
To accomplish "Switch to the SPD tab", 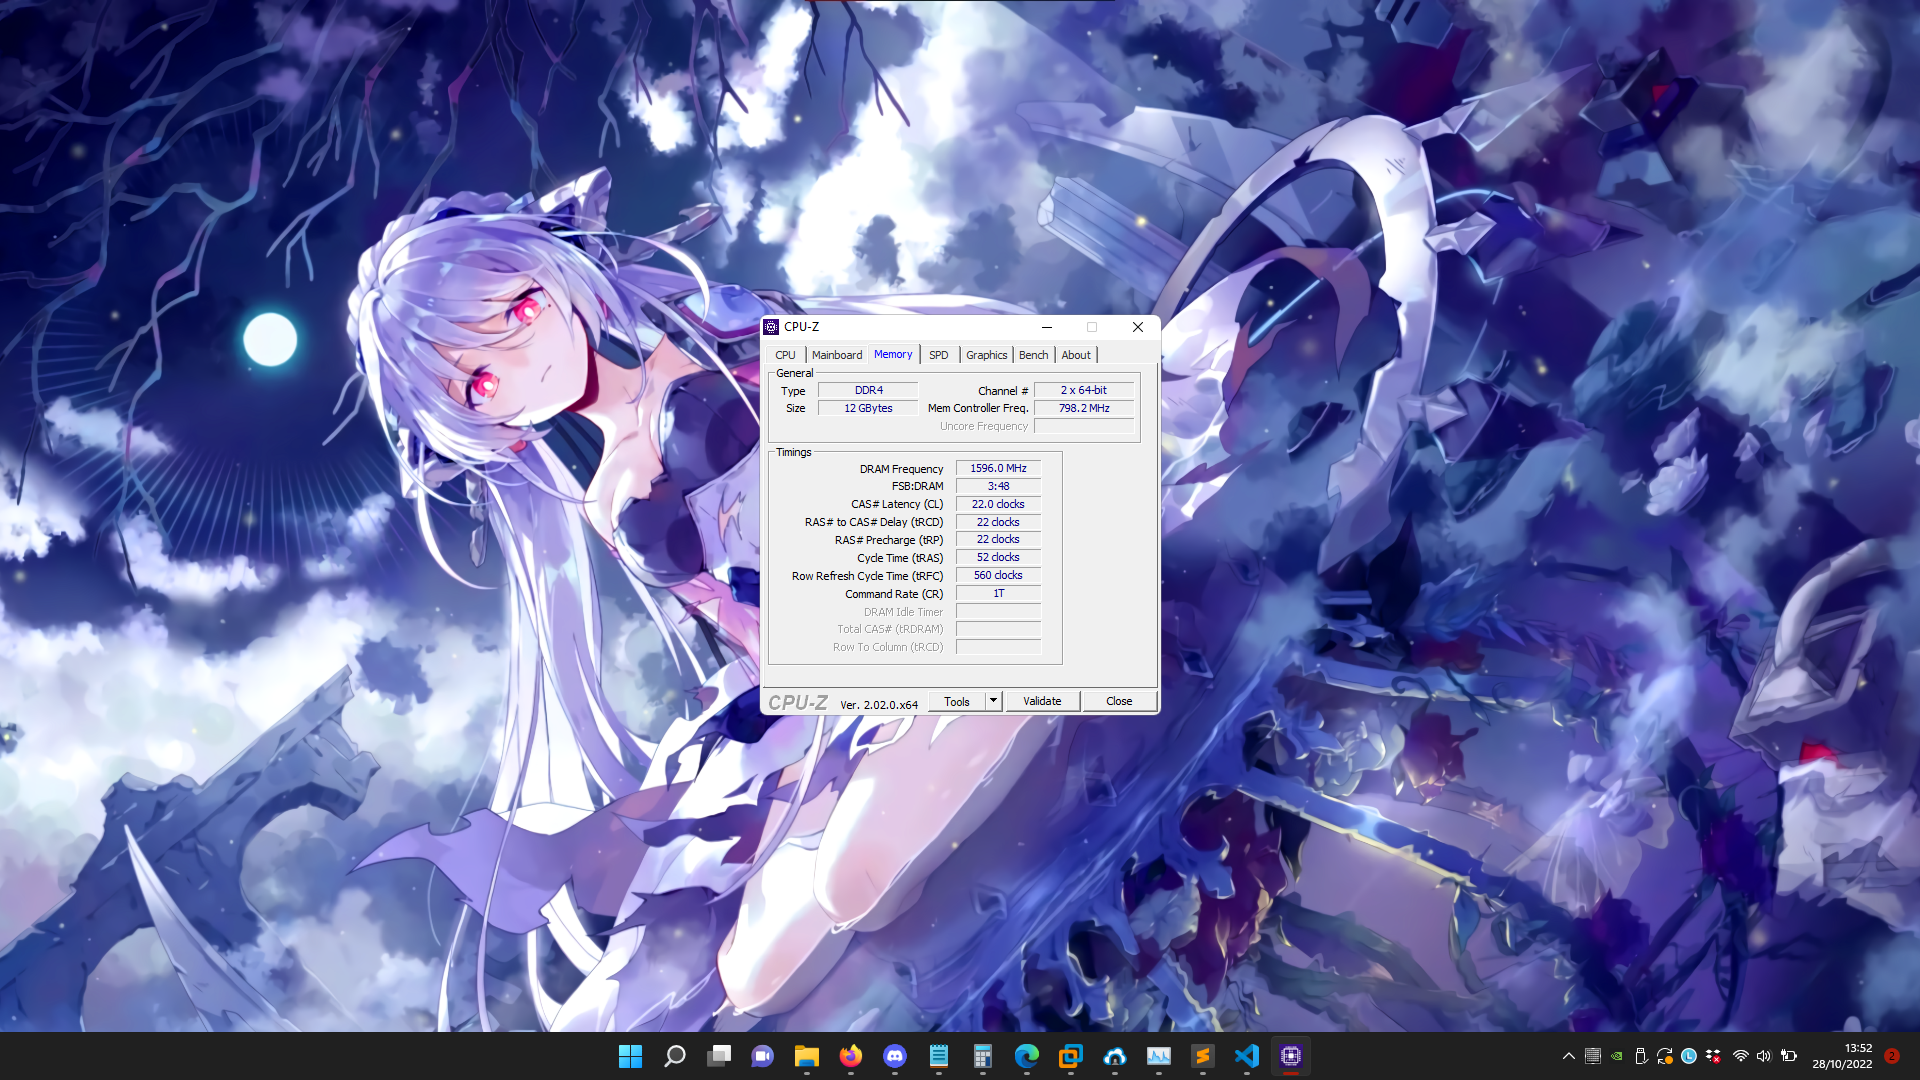I will click(x=939, y=355).
